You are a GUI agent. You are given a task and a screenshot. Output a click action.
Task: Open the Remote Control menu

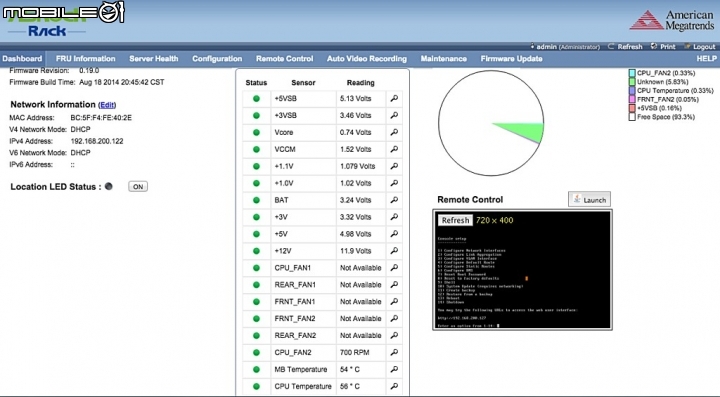284,59
